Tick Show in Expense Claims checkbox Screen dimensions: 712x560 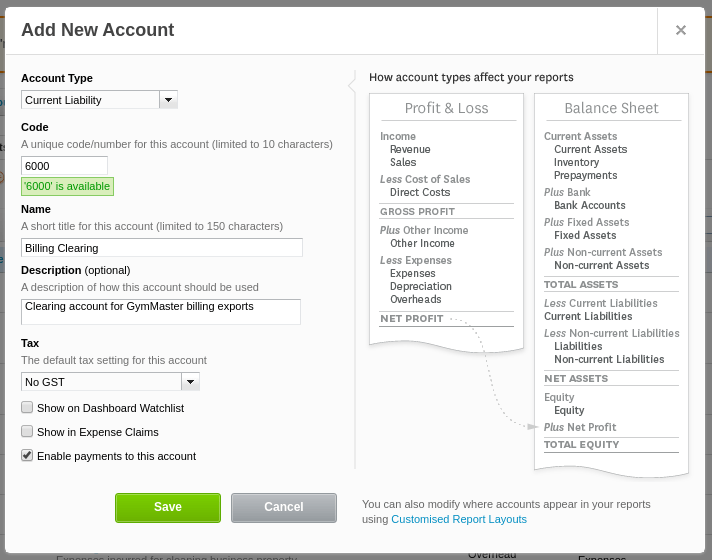[x=28, y=432]
